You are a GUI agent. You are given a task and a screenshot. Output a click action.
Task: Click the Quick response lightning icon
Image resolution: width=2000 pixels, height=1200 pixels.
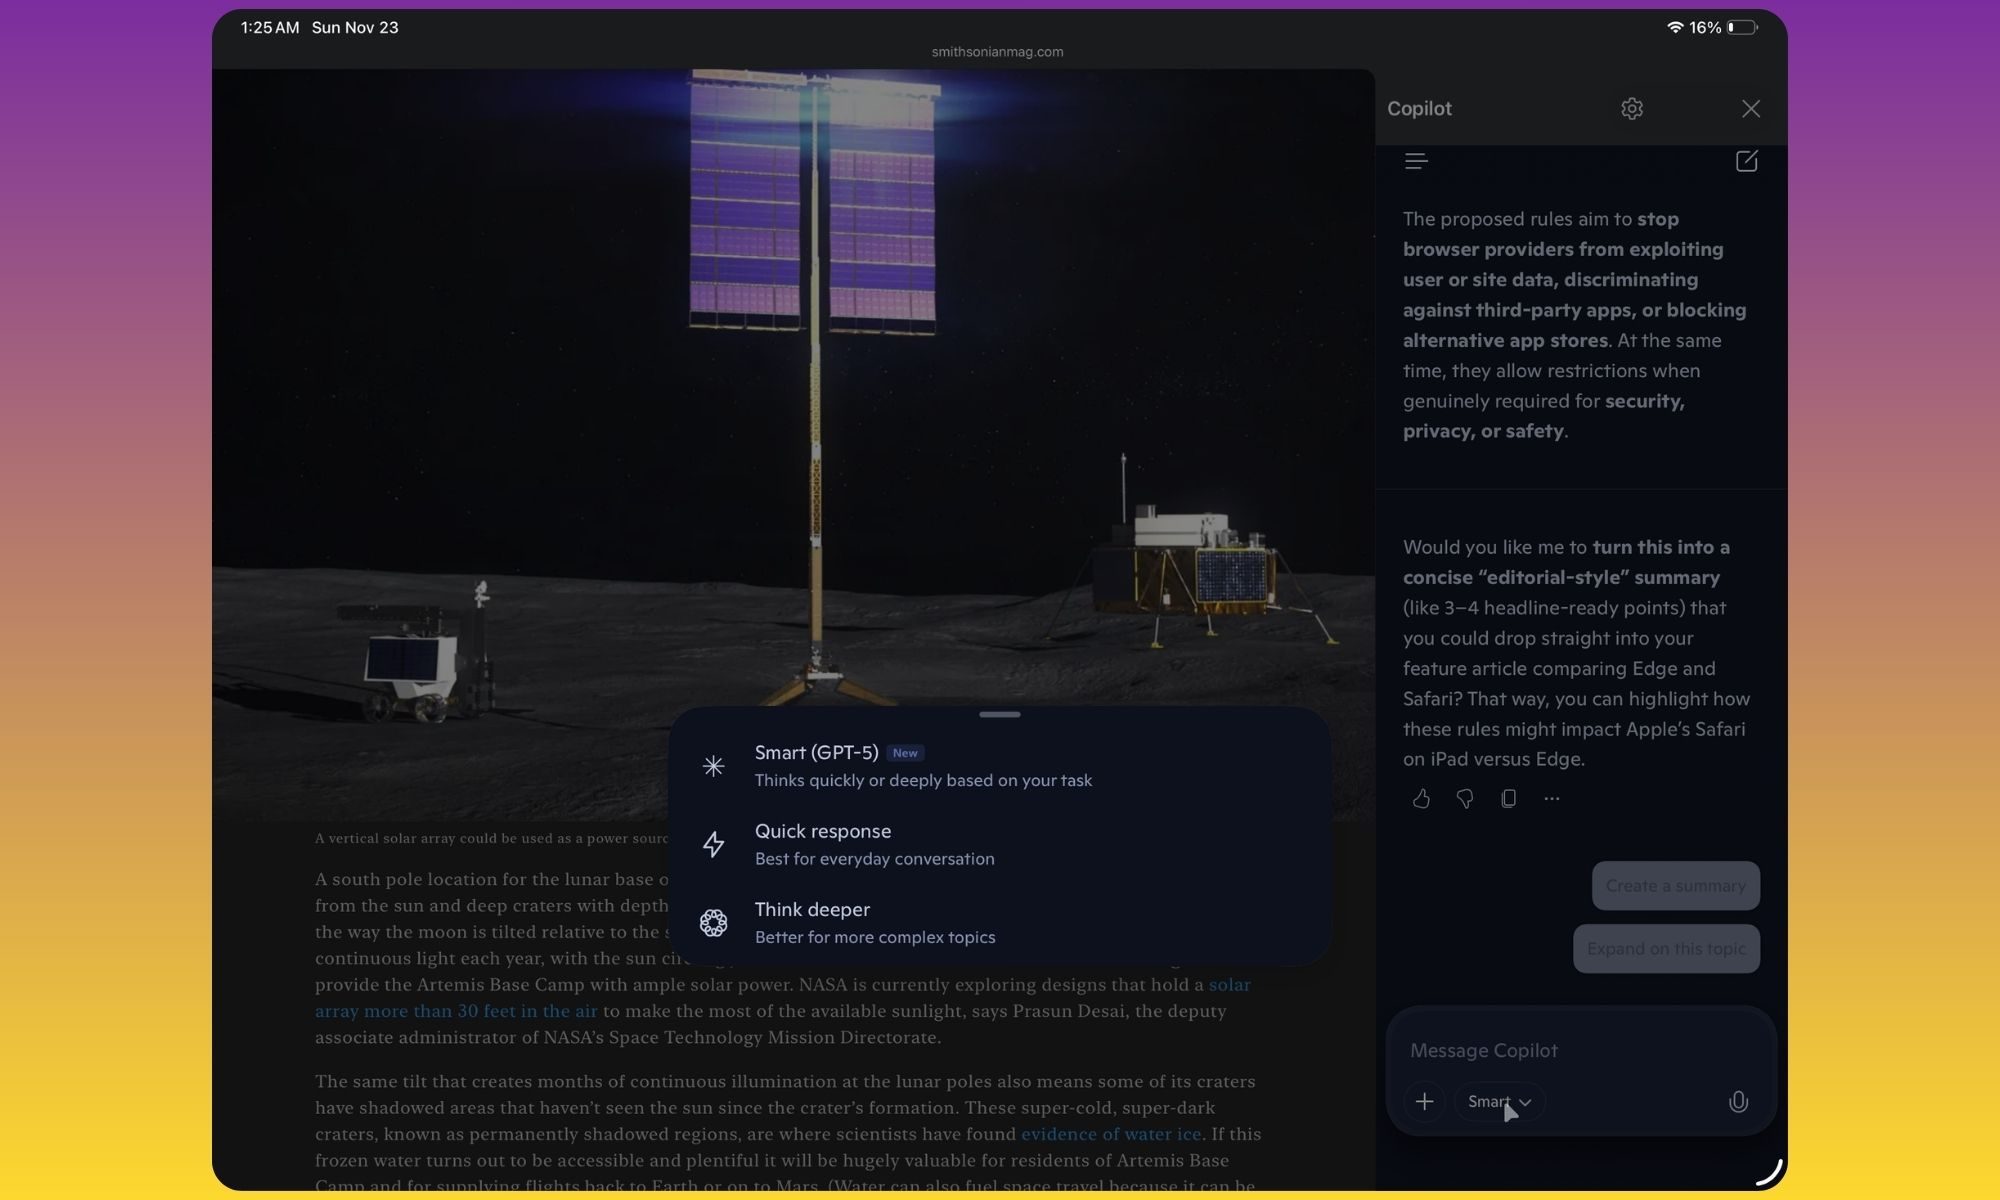click(x=713, y=844)
